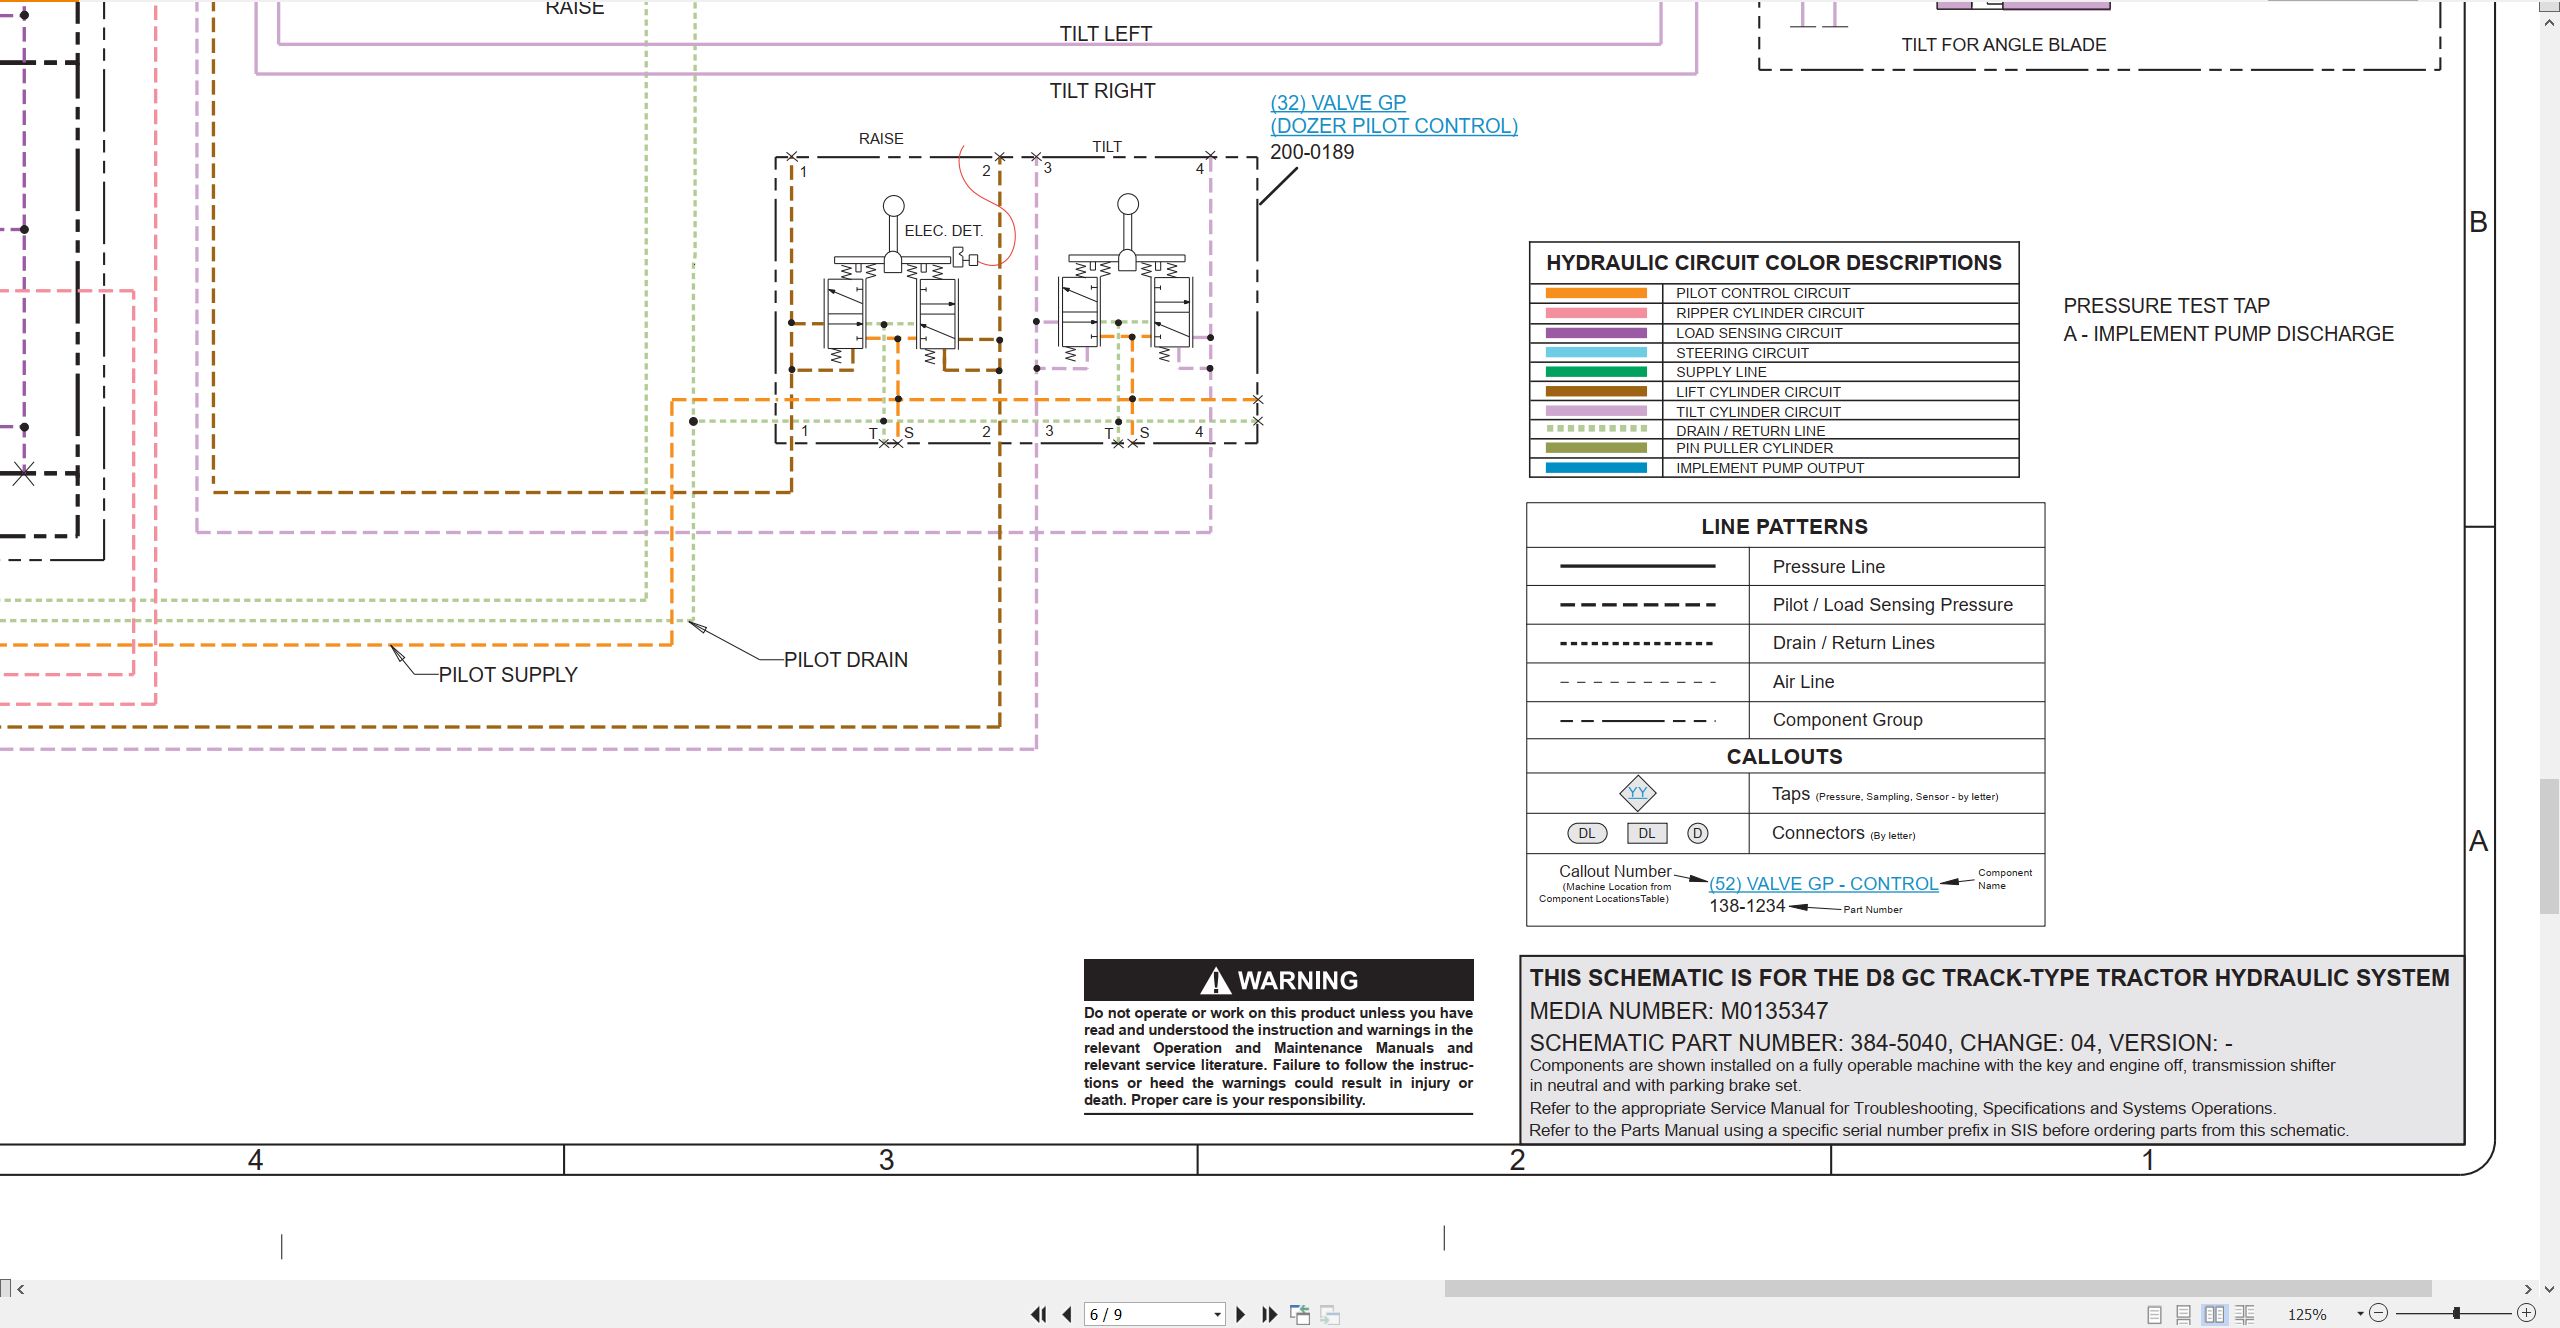
Task: Click the PILOT SUPPLY label
Action: 508,675
